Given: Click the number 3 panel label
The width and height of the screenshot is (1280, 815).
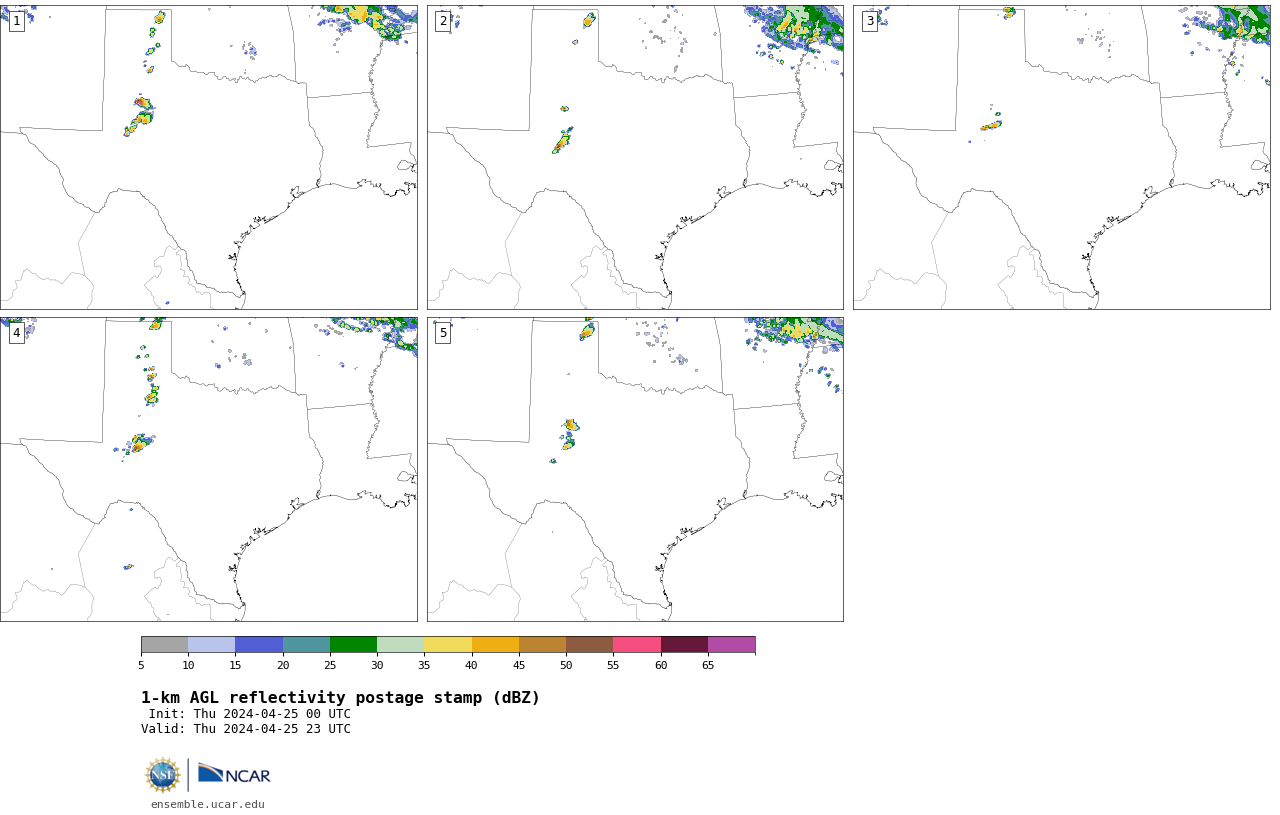Looking at the screenshot, I should [870, 21].
